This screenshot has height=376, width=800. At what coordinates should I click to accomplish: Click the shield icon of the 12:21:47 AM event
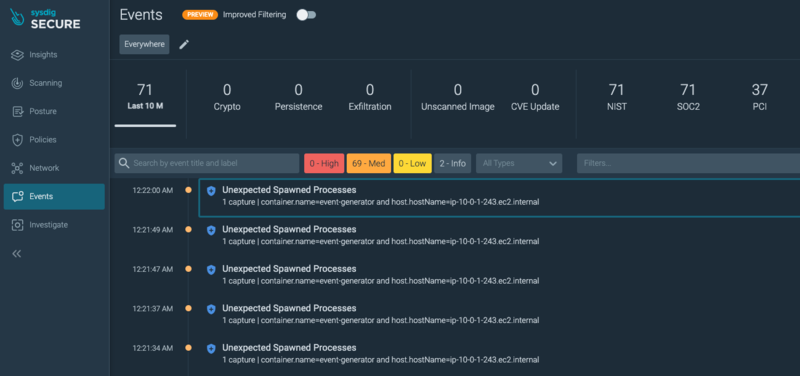tap(211, 270)
